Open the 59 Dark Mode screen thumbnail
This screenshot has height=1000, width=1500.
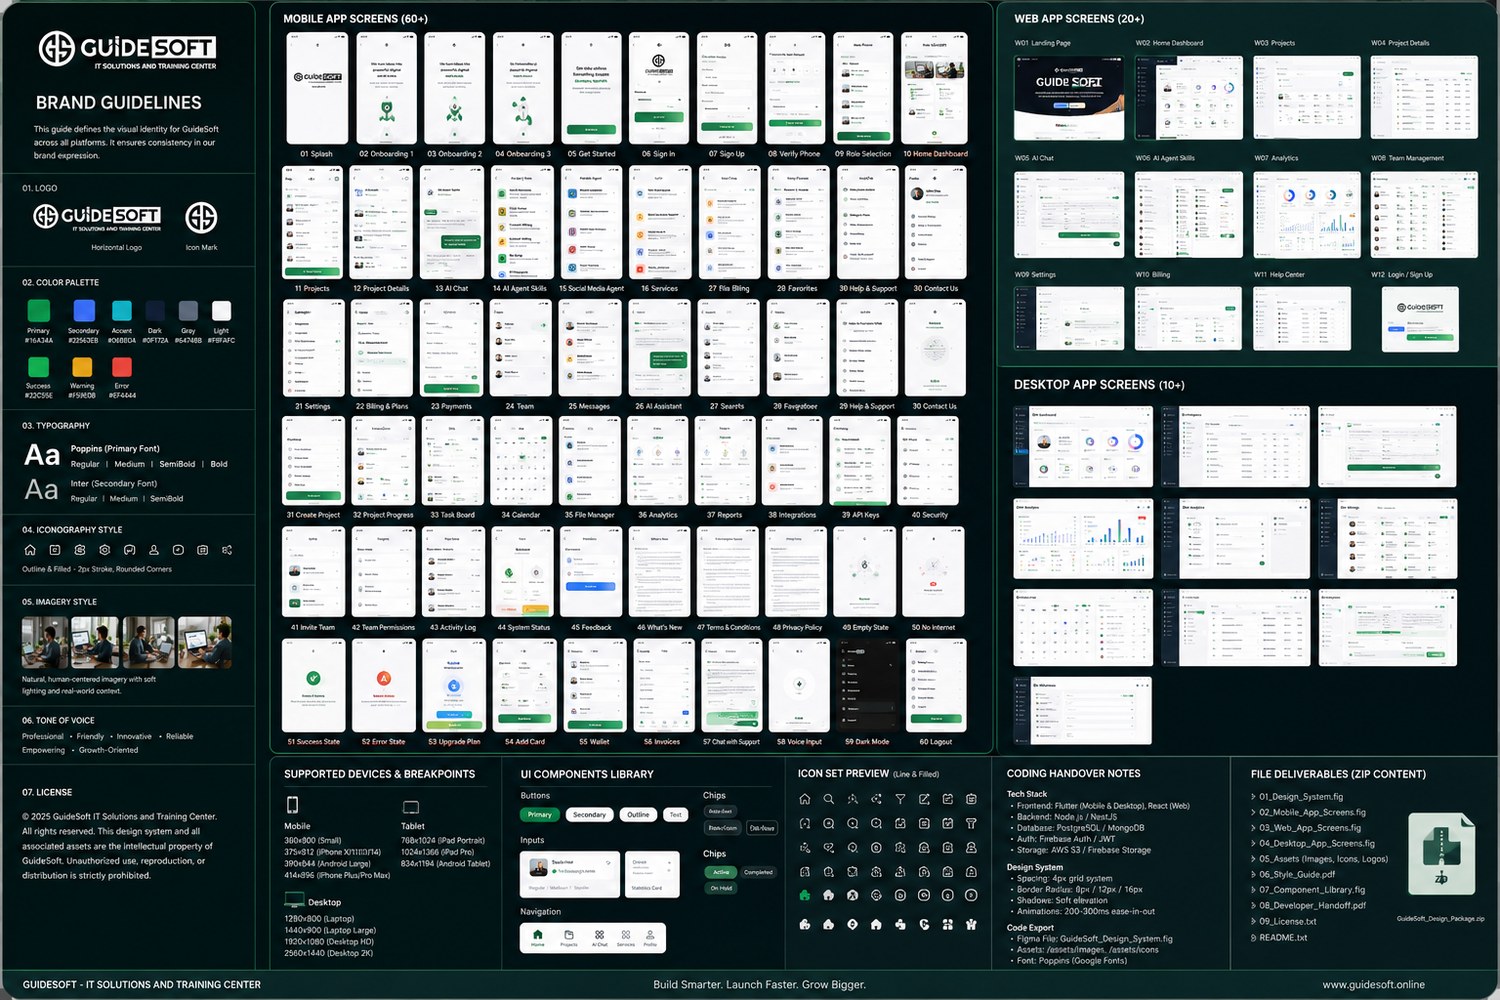coord(867,686)
